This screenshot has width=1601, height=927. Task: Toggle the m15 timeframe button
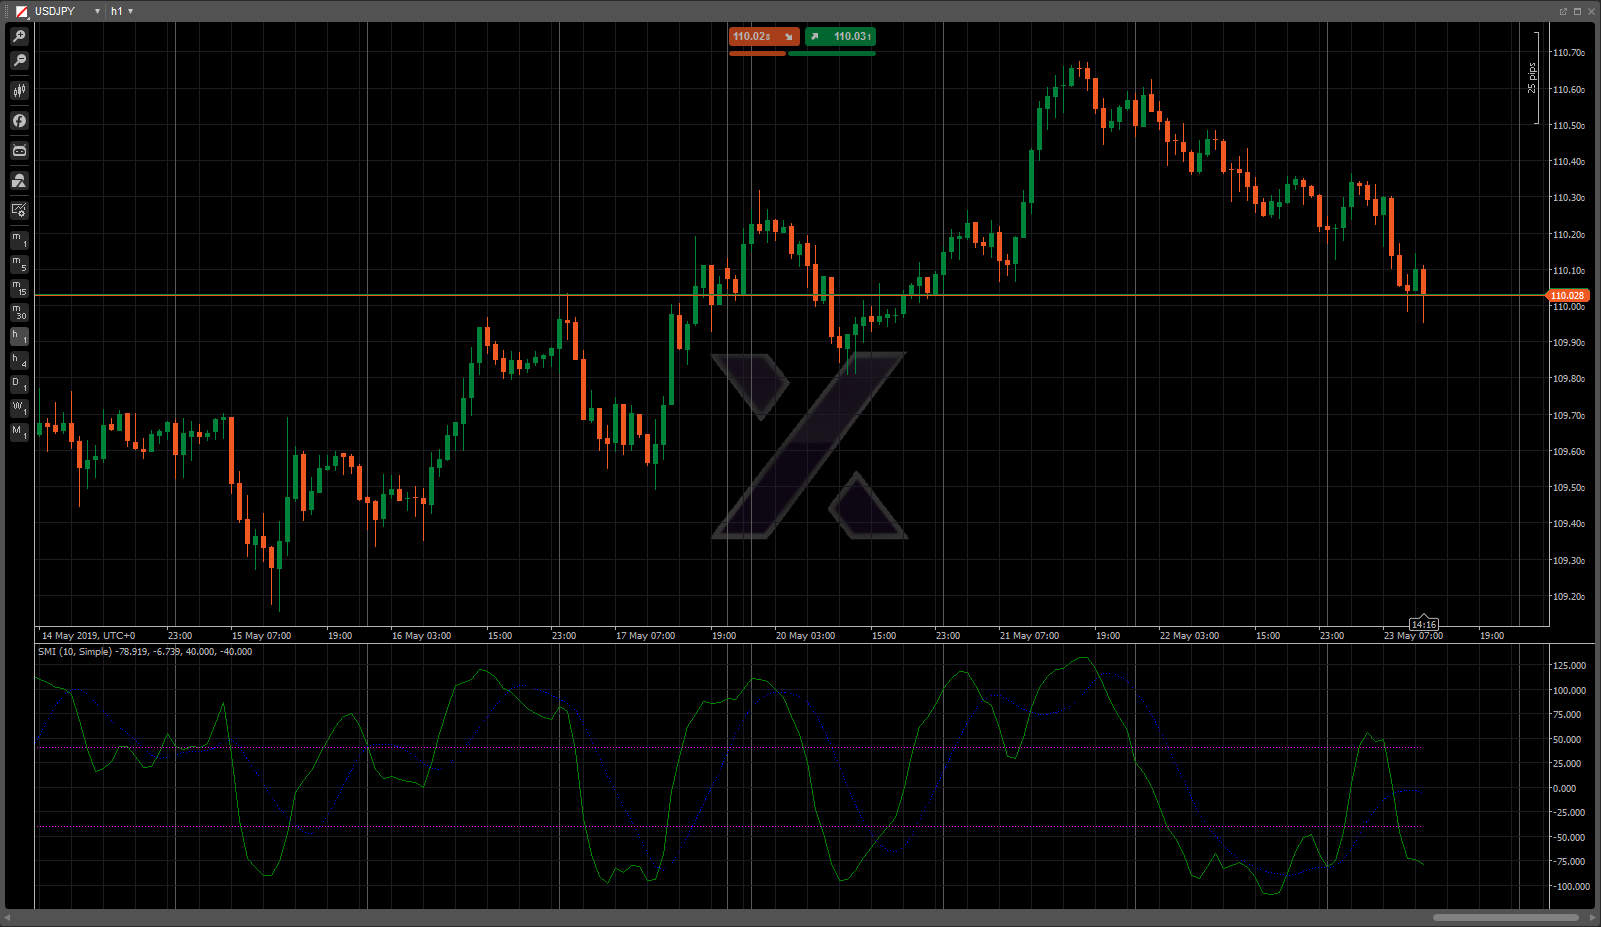[19, 288]
